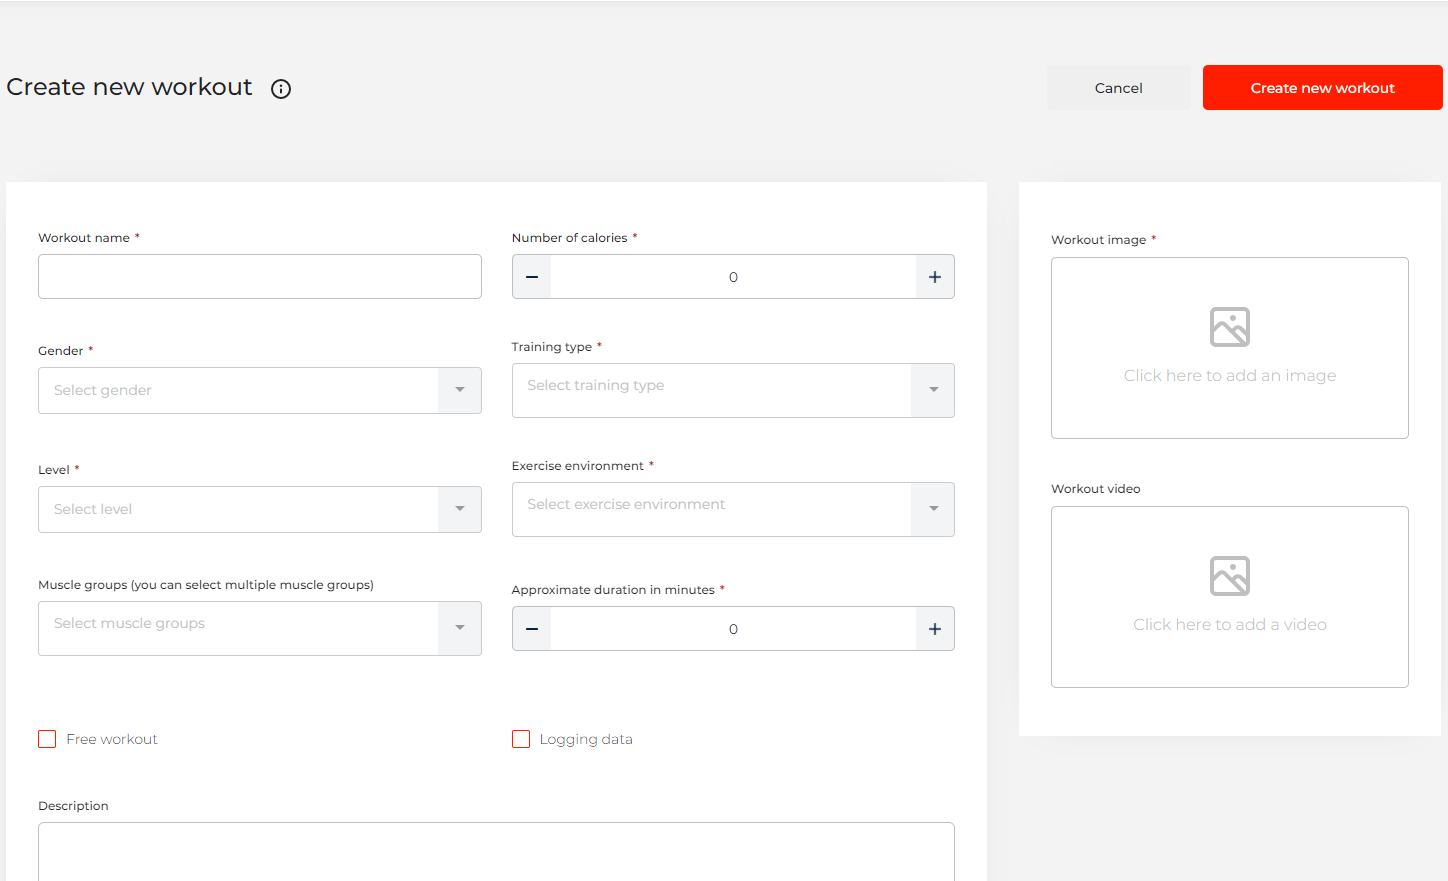Screen dimensions: 1448x881
Task: Click into the Description text area
Action: pos(496,852)
